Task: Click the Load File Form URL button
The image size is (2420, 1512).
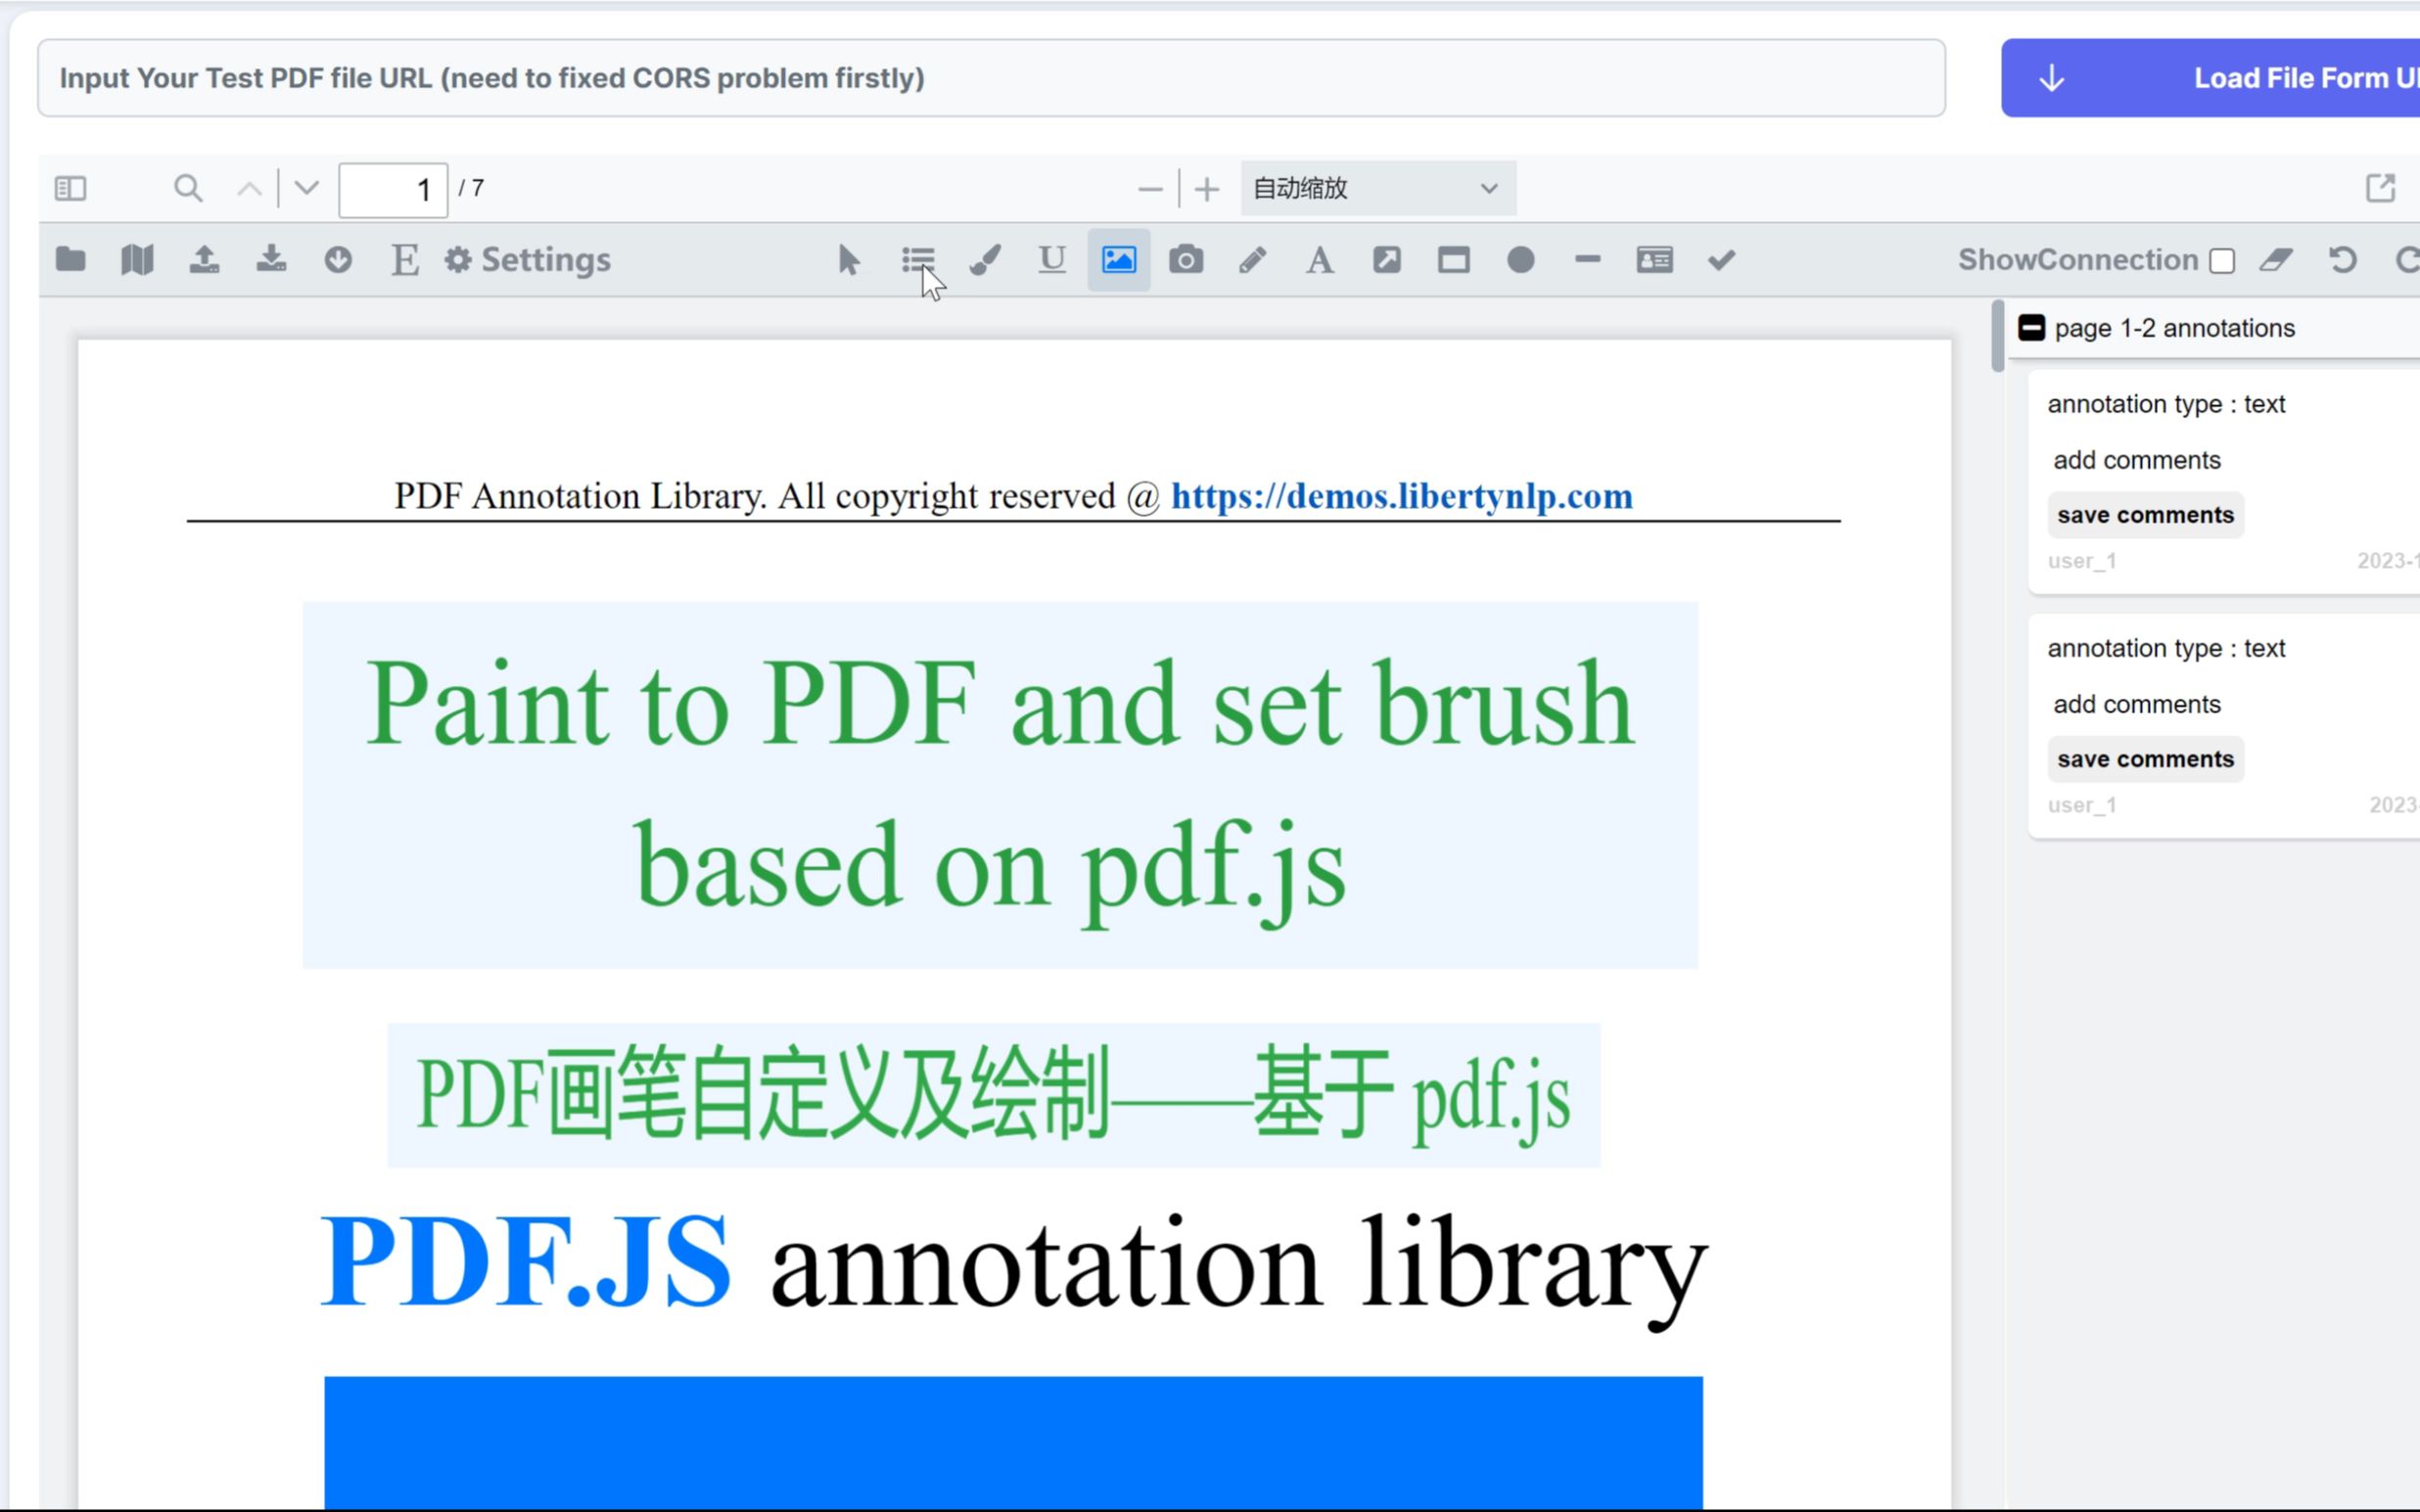Action: [2250, 78]
